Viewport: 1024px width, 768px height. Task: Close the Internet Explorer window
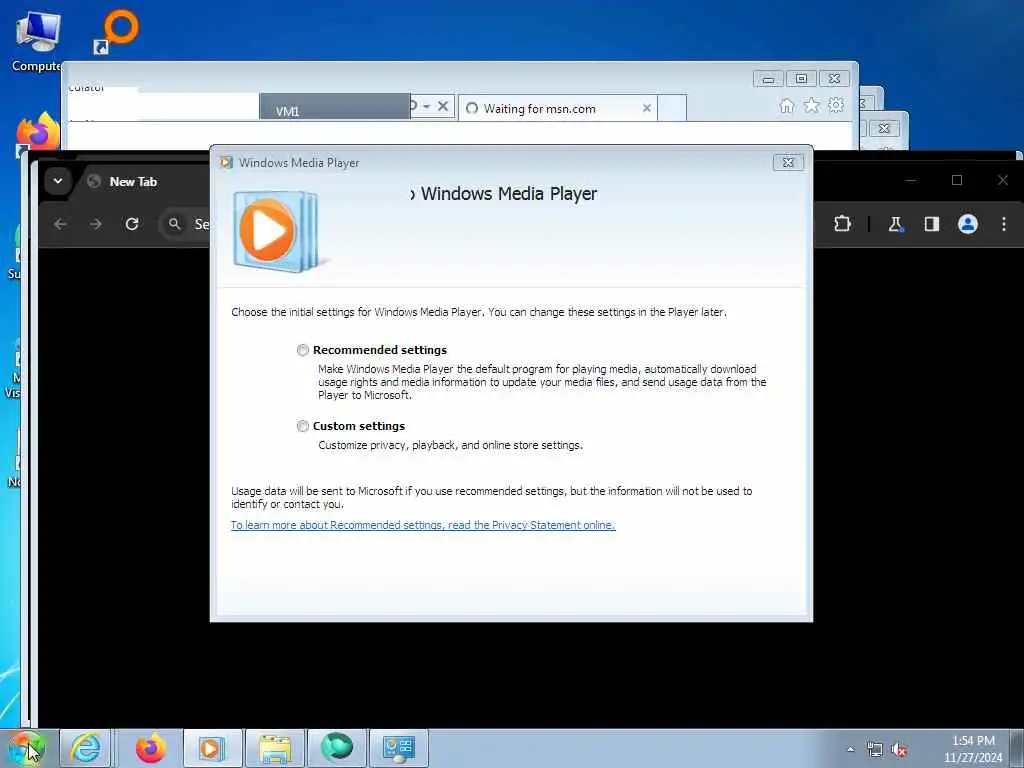tap(834, 79)
